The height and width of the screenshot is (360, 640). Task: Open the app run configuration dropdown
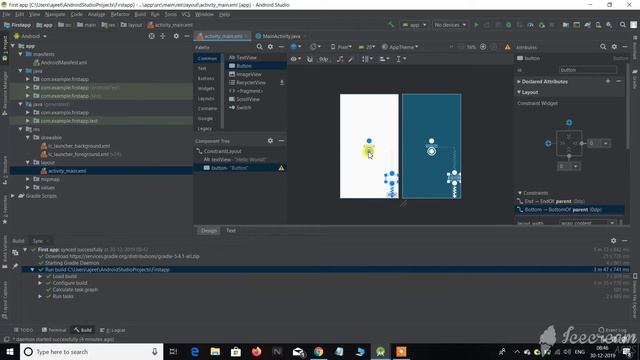click(414, 25)
